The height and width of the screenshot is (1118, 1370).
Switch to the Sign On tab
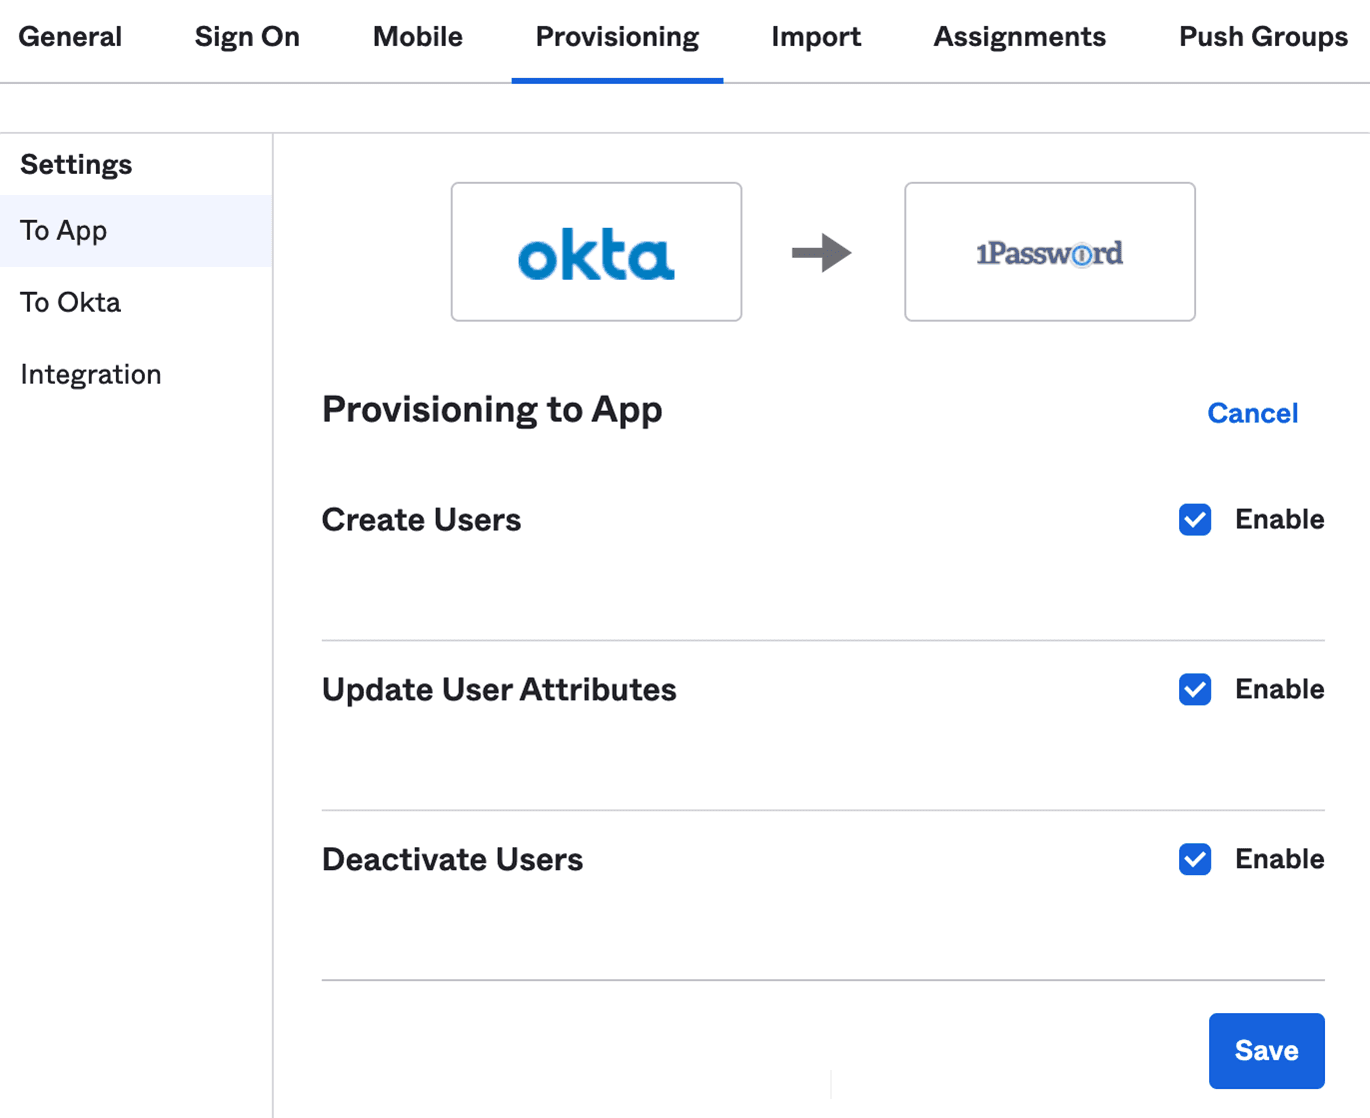(x=247, y=37)
